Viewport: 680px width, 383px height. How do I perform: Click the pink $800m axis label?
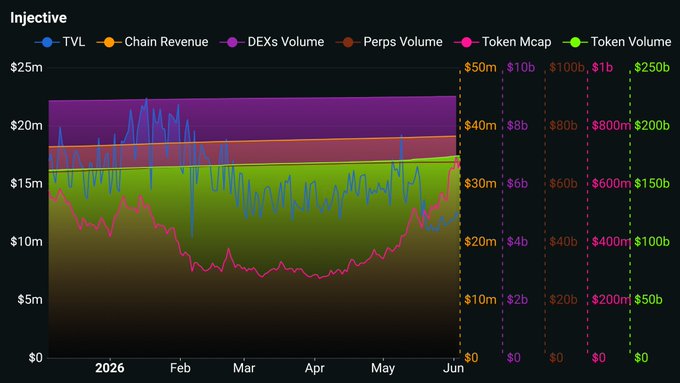click(611, 125)
